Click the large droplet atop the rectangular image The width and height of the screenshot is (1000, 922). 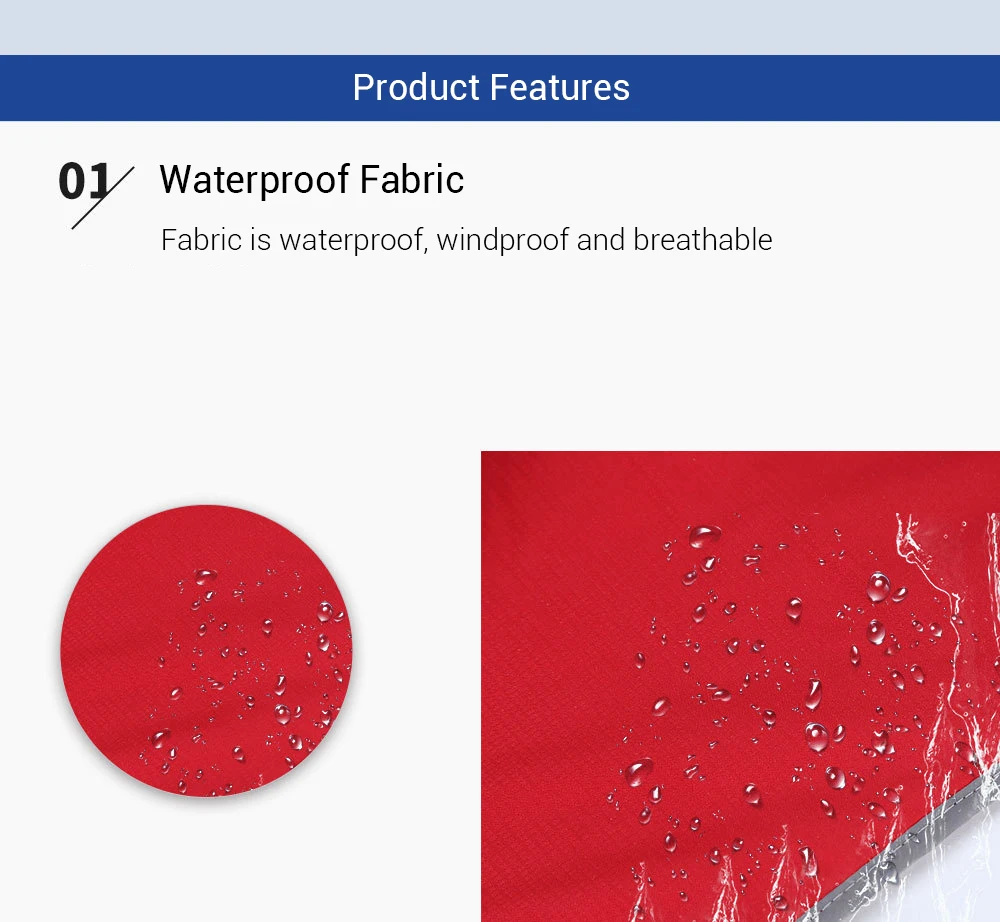pyautogui.click(x=704, y=535)
